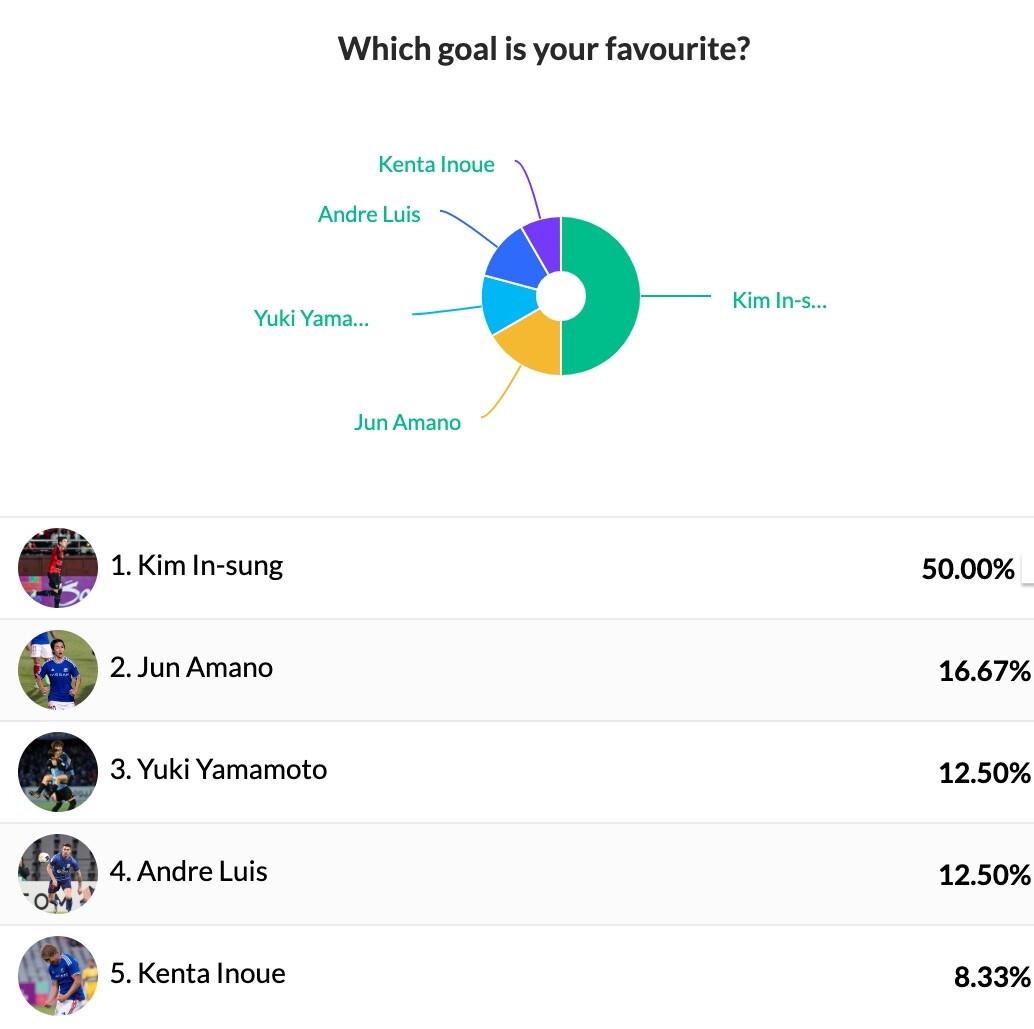Screen dimensions: 1034x1029
Task: Click Andre Luis's avatar thumbnail
Action: [x=58, y=874]
